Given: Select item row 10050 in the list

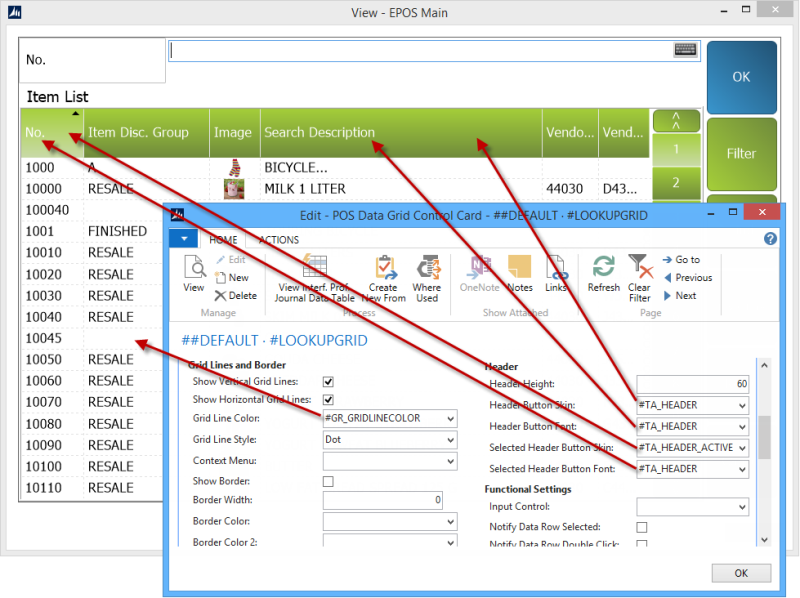Looking at the screenshot, I should (92, 360).
